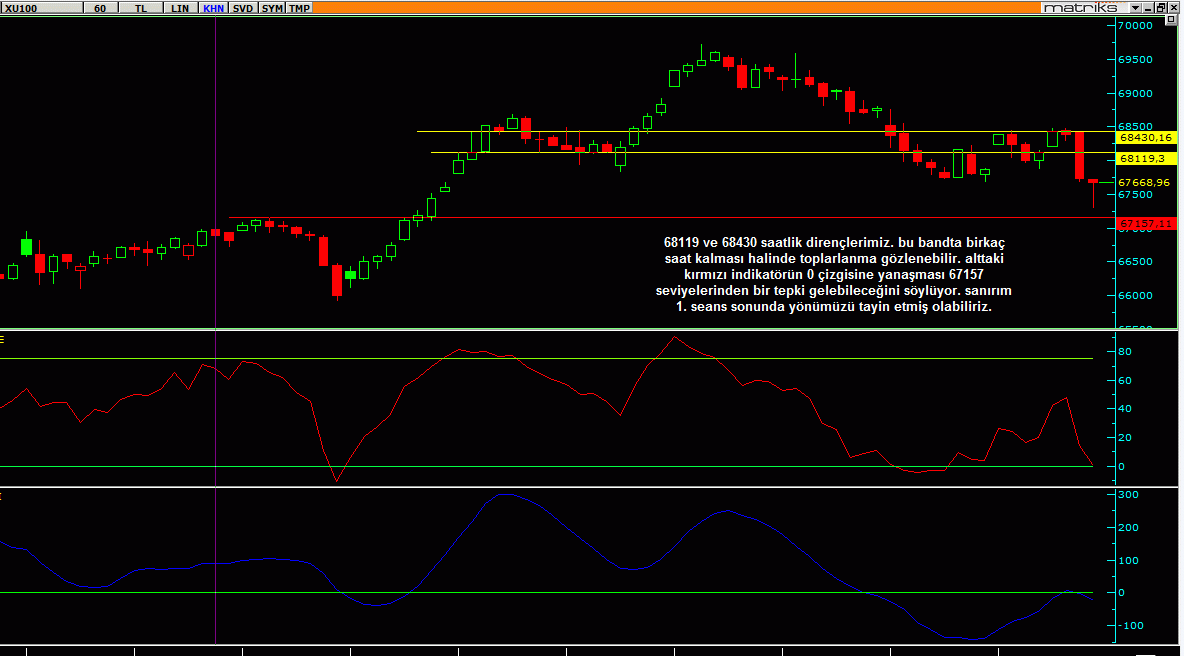Click the matriks logo

1079,7
